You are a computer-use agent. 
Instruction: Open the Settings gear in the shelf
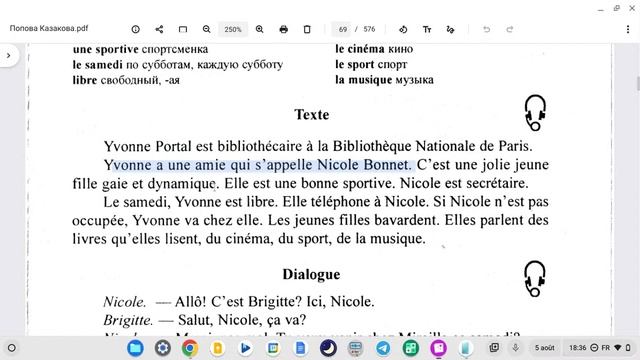tap(162, 348)
